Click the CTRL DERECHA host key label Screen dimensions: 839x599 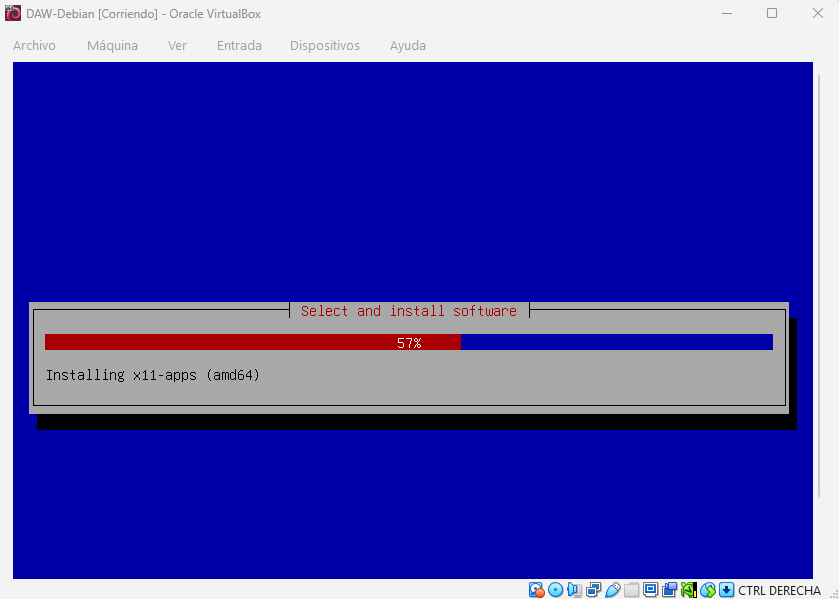coord(779,590)
